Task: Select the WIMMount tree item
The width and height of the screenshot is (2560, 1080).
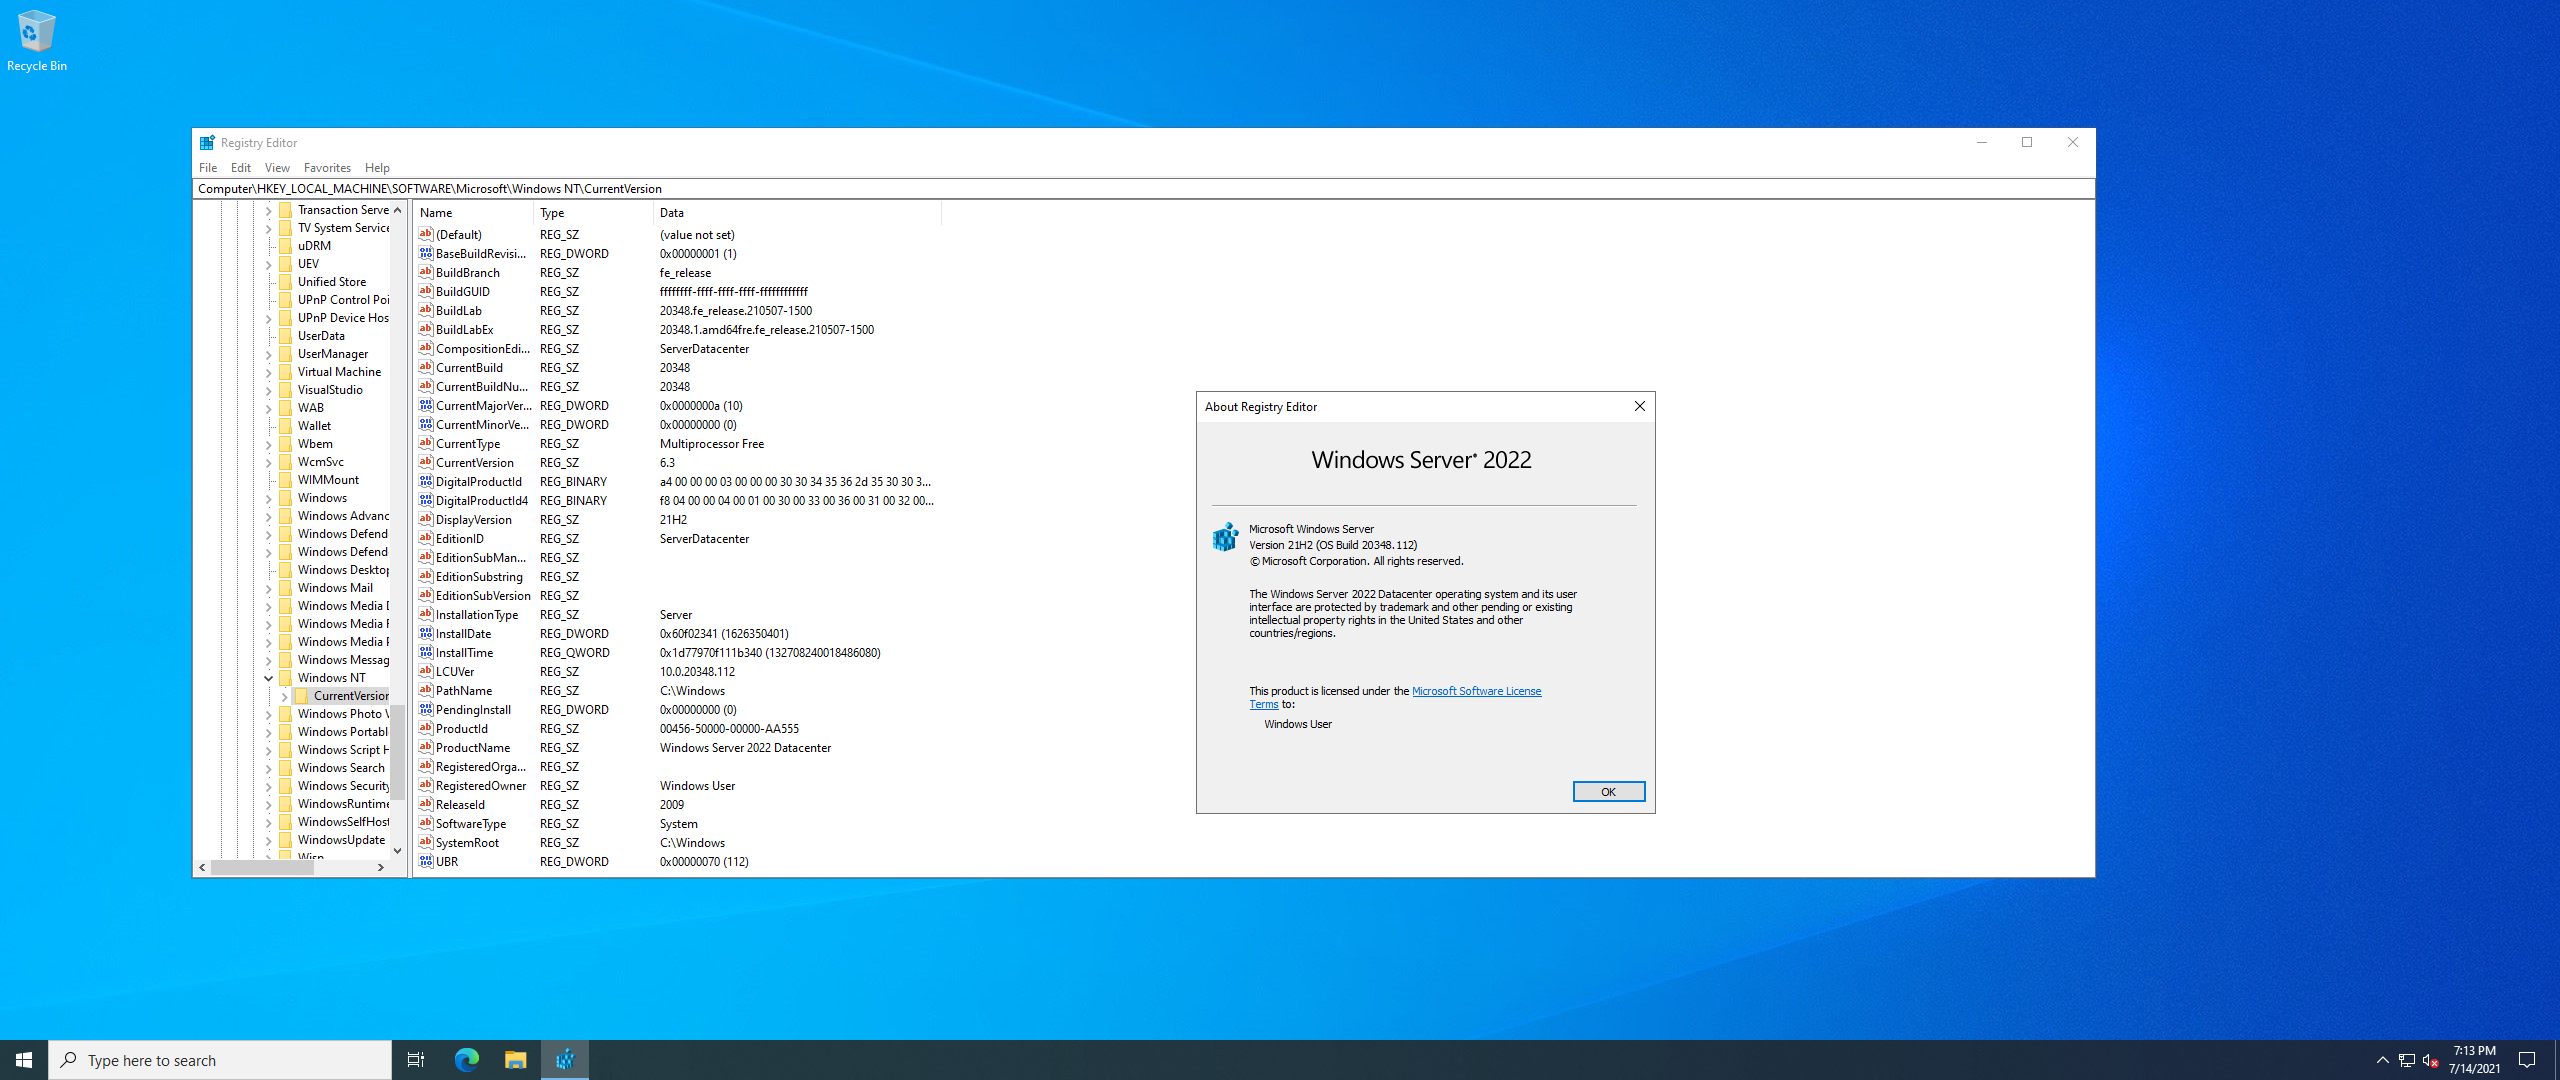Action: (x=328, y=480)
